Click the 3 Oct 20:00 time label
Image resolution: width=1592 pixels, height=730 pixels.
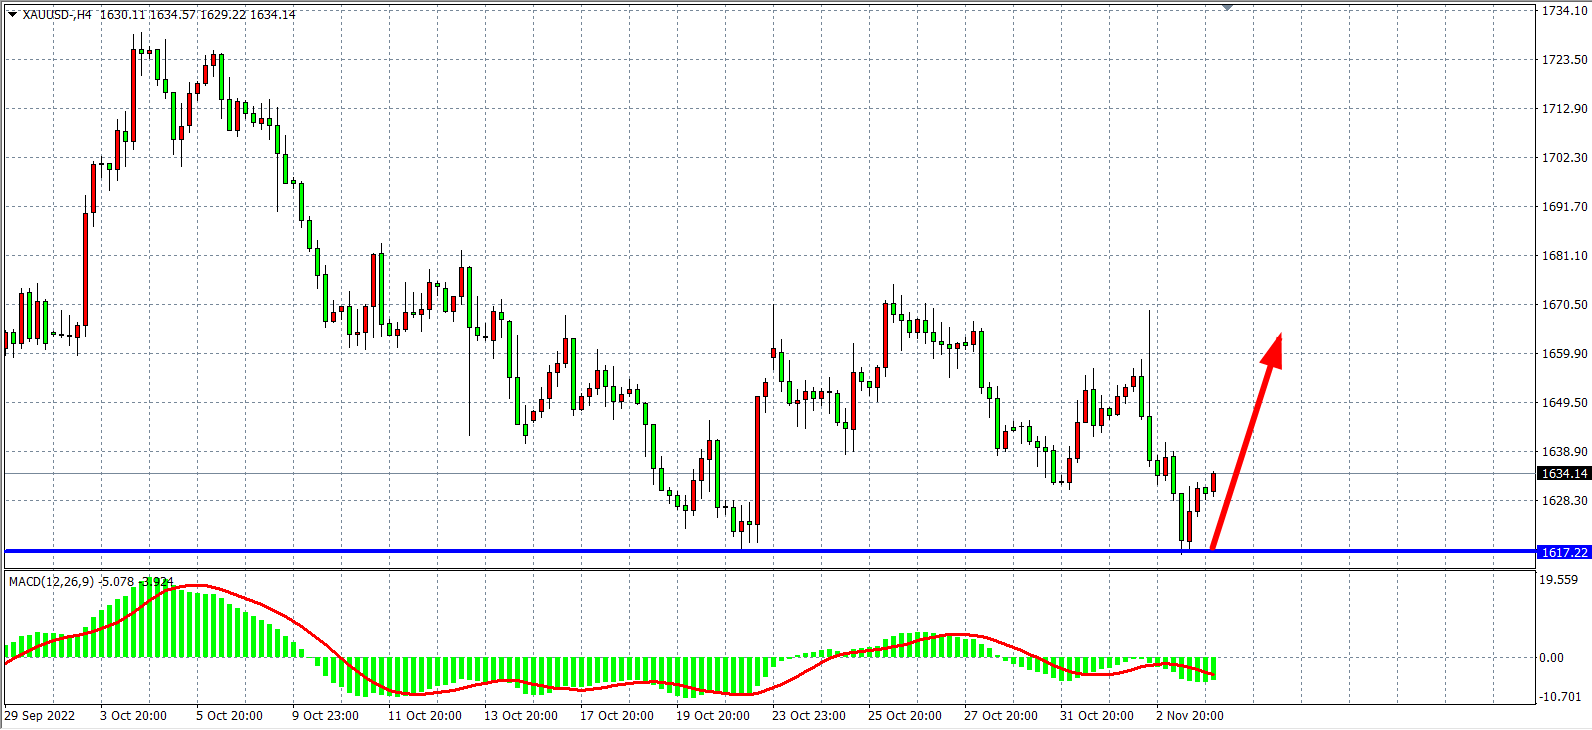coord(133,716)
